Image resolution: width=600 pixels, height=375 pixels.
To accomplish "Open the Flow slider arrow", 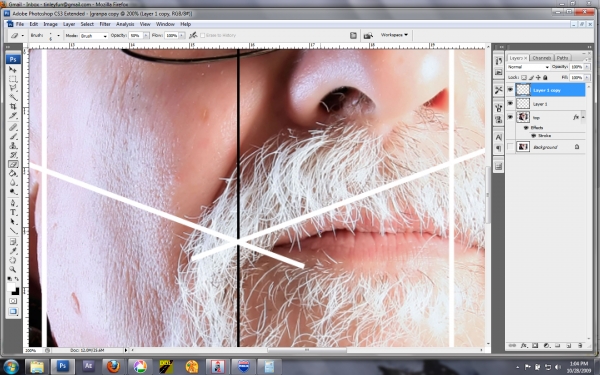I will pos(182,36).
